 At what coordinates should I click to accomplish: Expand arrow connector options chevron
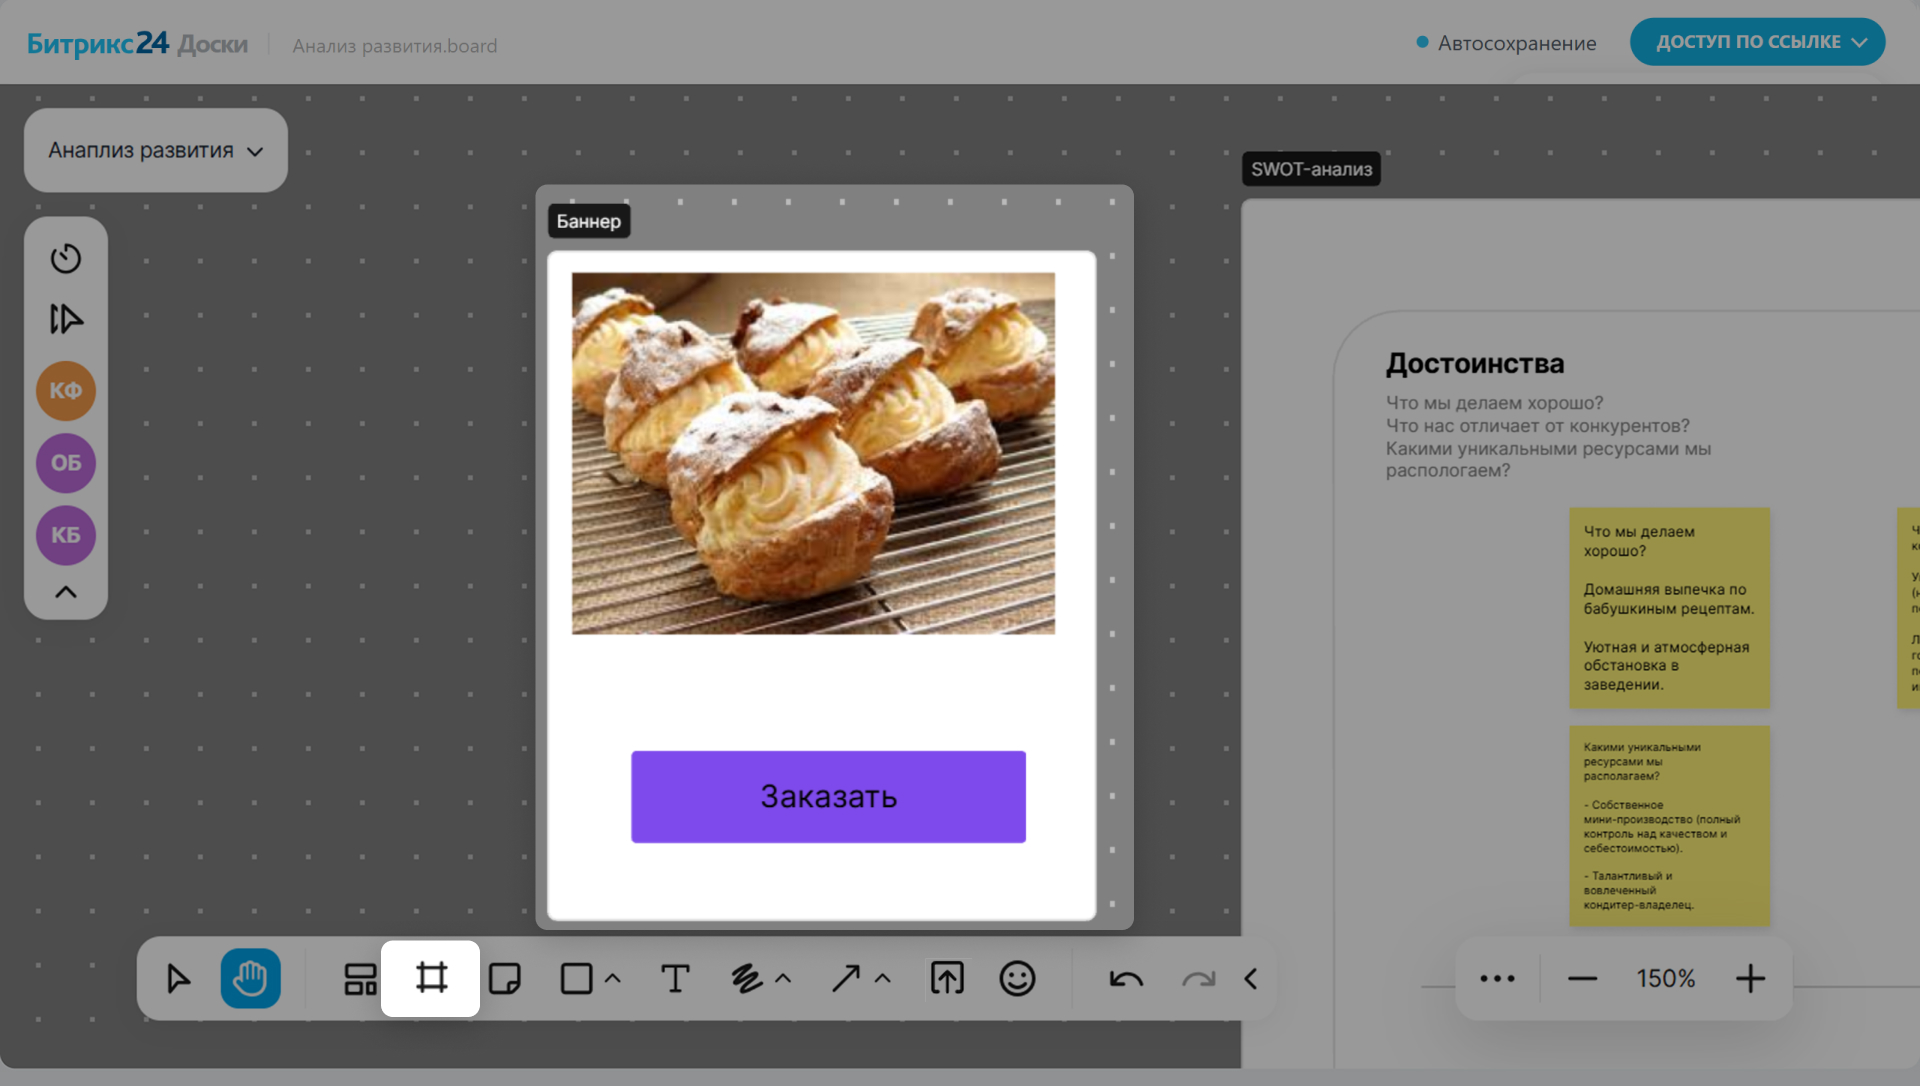coord(882,979)
